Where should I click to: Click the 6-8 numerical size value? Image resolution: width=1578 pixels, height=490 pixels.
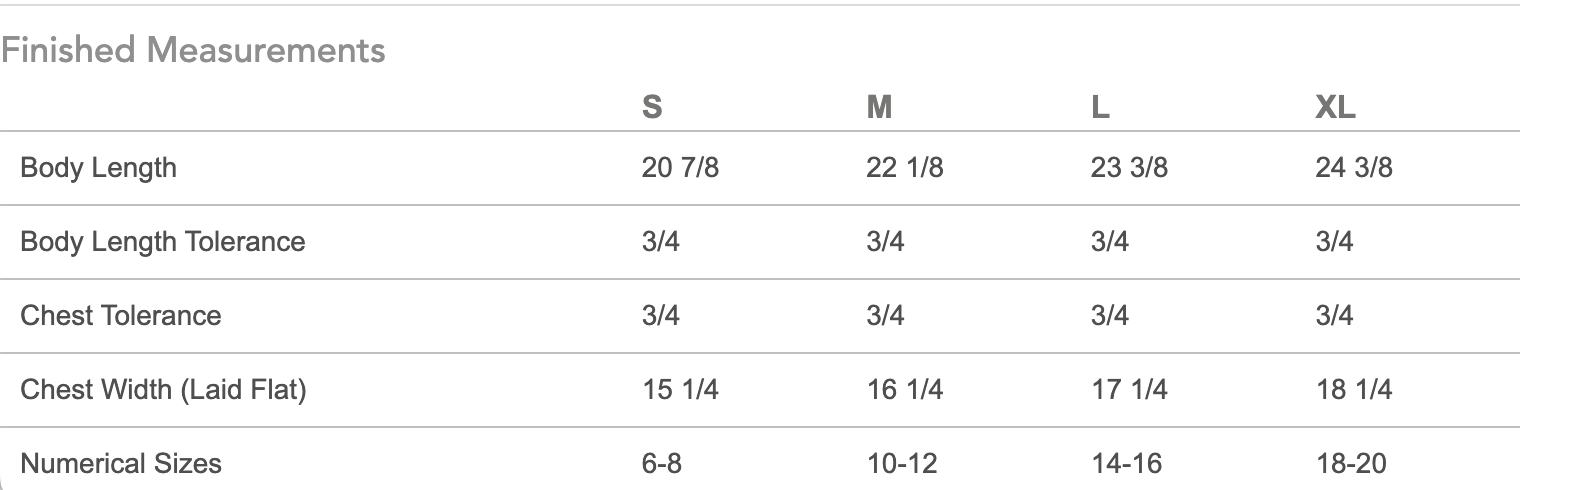661,463
